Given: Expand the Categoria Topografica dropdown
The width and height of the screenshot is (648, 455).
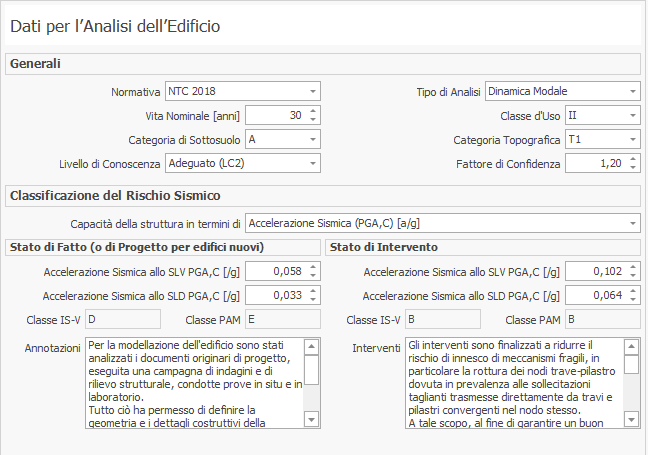Looking at the screenshot, I should [633, 139].
